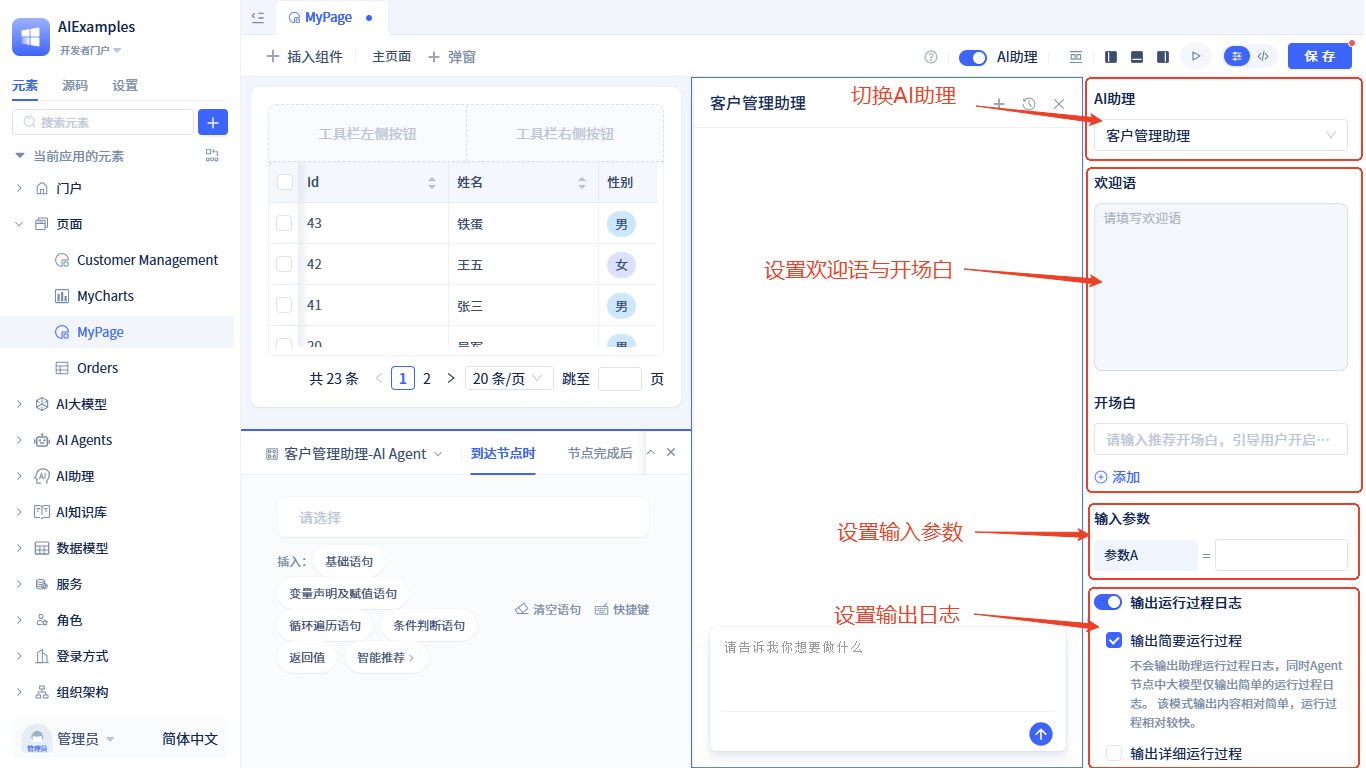This screenshot has width=1366, height=768.
Task: Check 输出详细运行过程 checkbox
Action: tap(1114, 753)
